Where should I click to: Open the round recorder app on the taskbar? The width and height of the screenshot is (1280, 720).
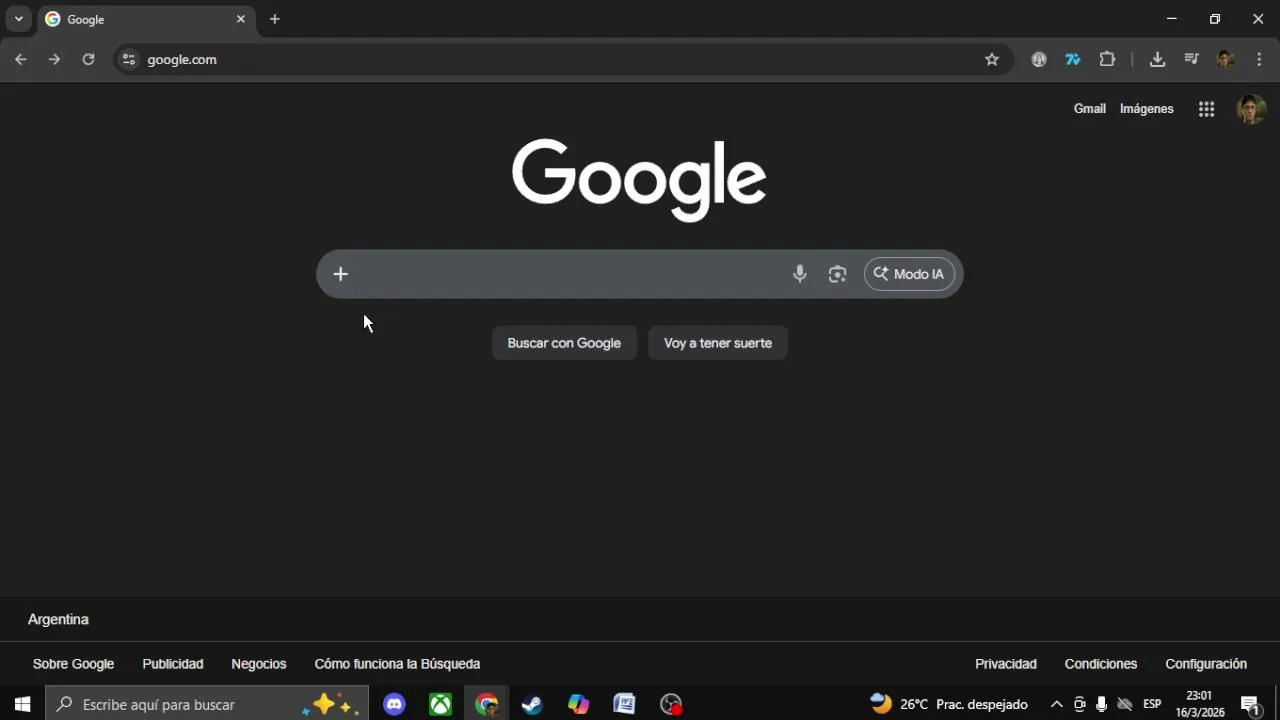pyautogui.click(x=671, y=704)
